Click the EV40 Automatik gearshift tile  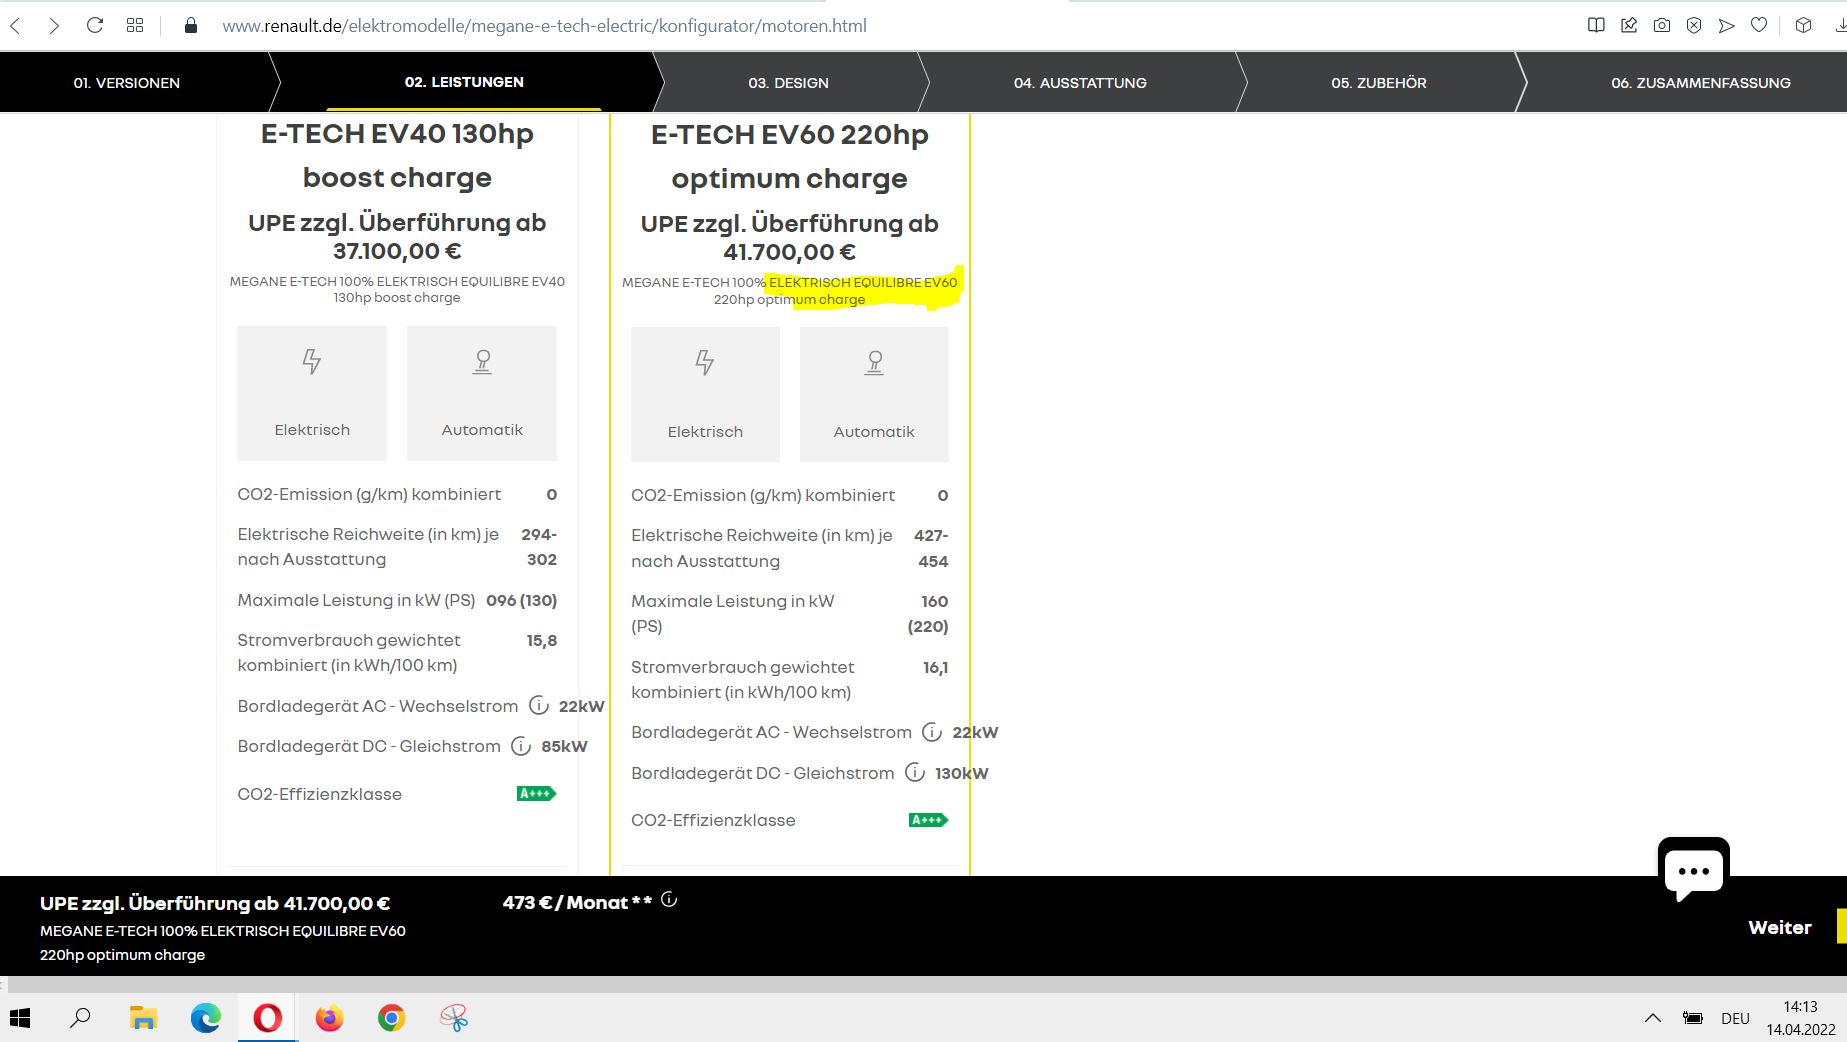tap(482, 393)
